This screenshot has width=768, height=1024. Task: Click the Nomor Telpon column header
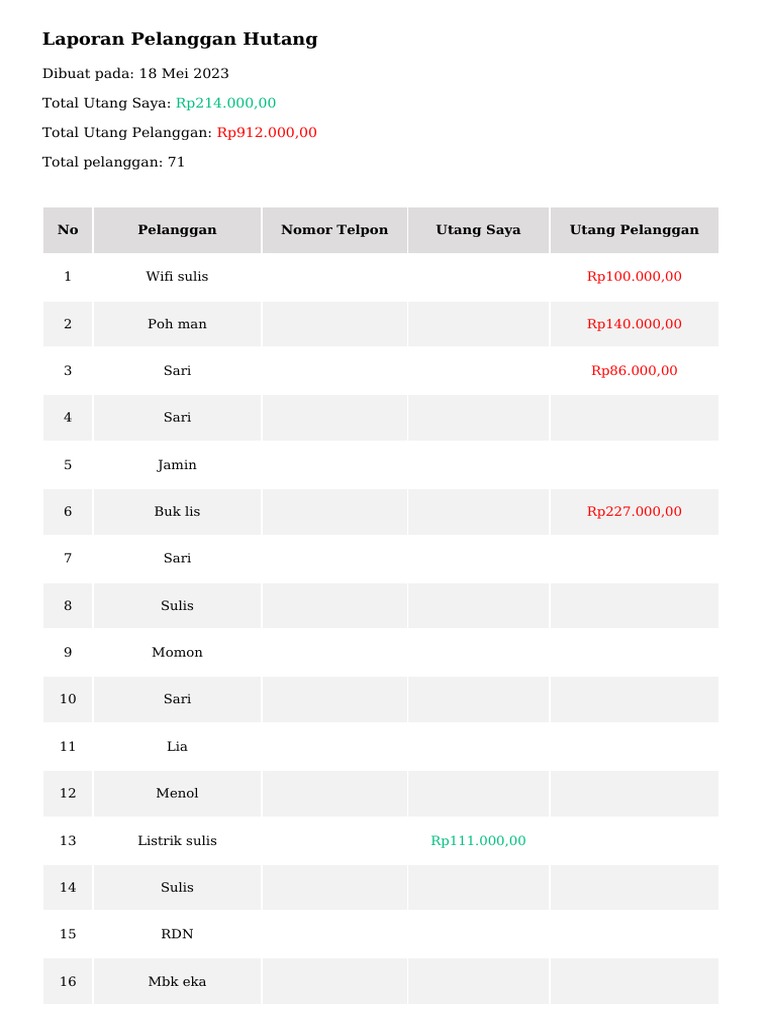(x=334, y=230)
